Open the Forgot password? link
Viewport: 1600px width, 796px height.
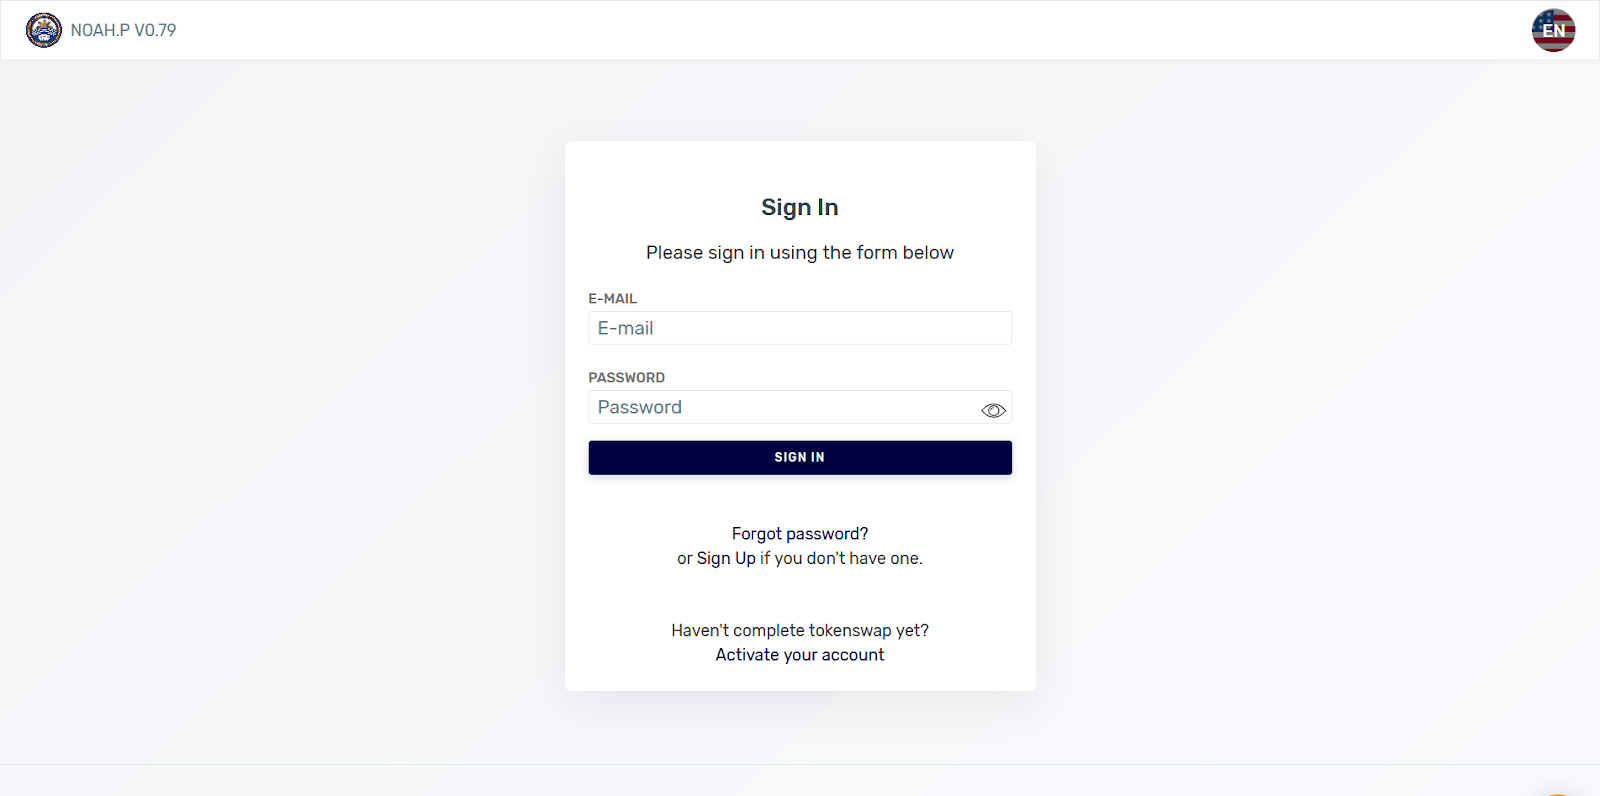coord(799,534)
